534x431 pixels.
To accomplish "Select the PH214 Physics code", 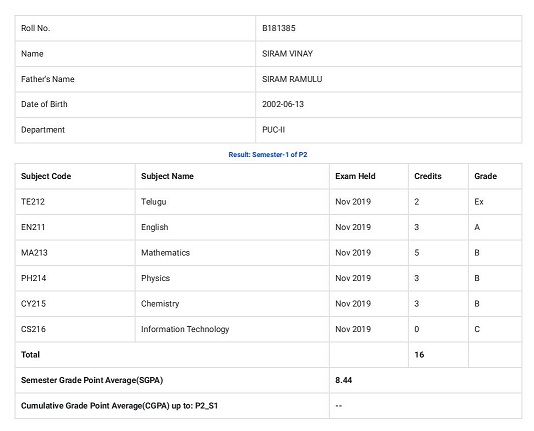I will 33,278.
